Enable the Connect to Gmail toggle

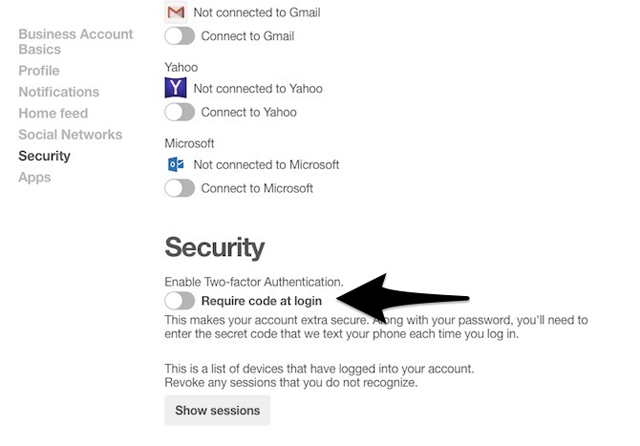point(180,36)
